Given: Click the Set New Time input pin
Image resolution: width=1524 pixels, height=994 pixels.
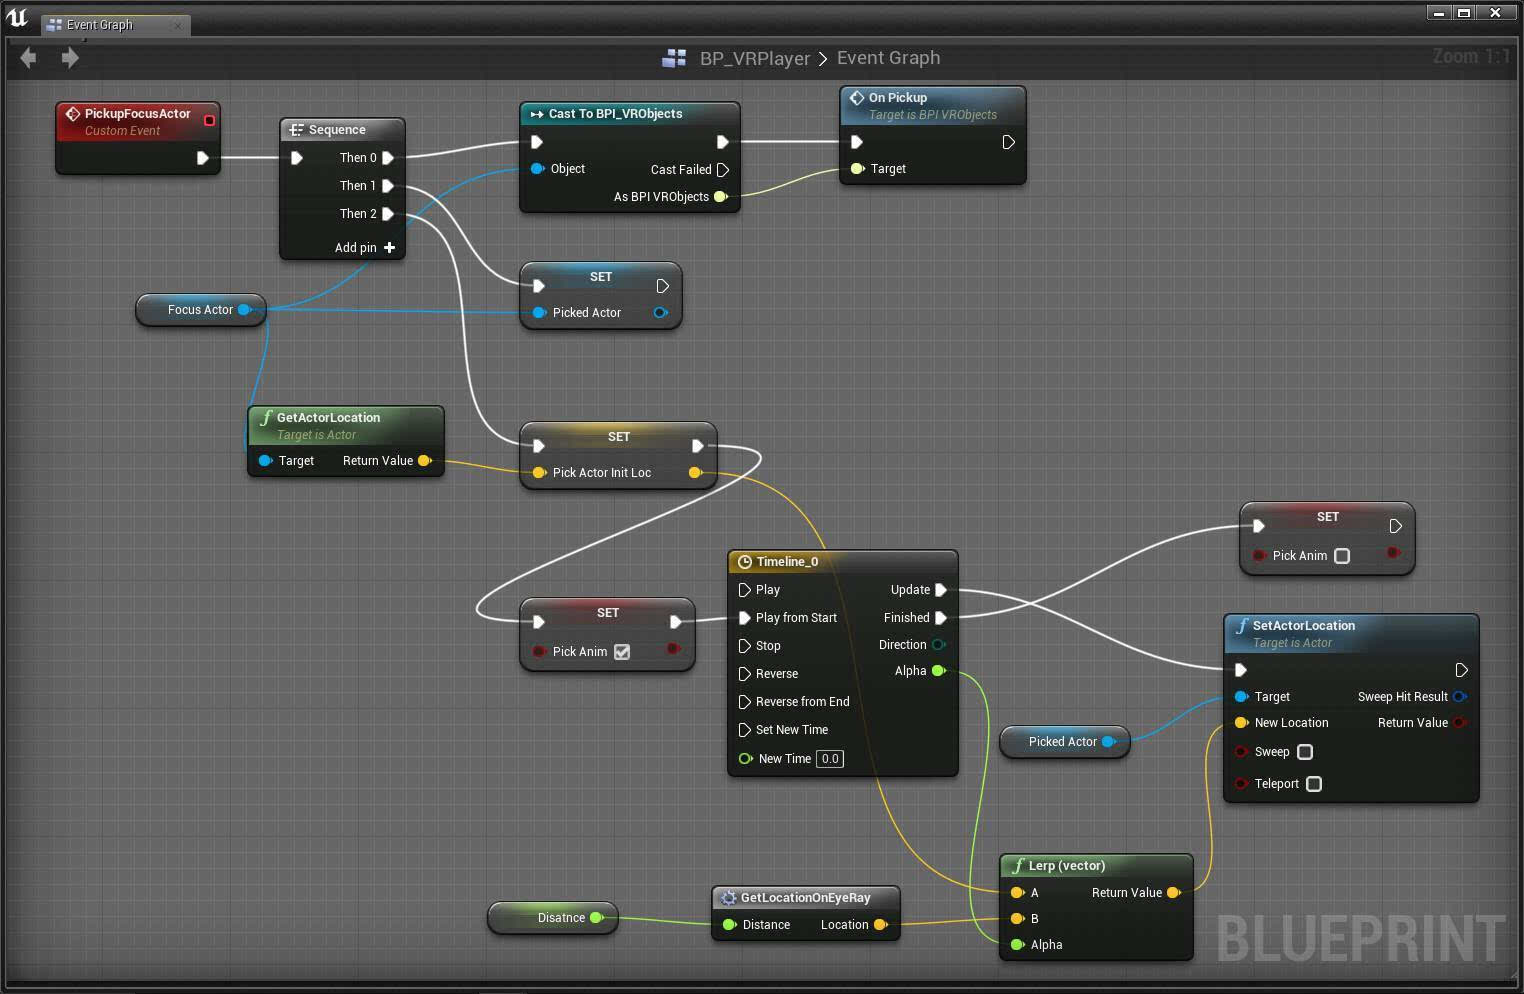Looking at the screenshot, I should (744, 730).
